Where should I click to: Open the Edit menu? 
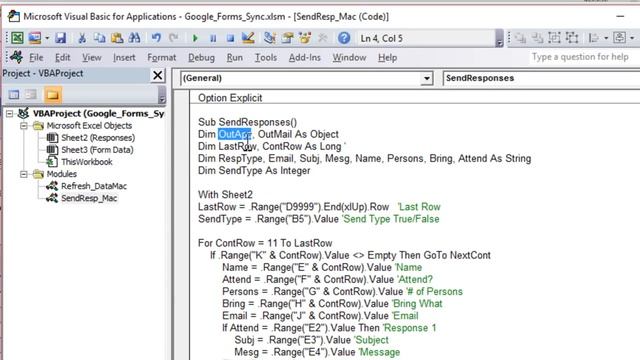tap(62, 58)
